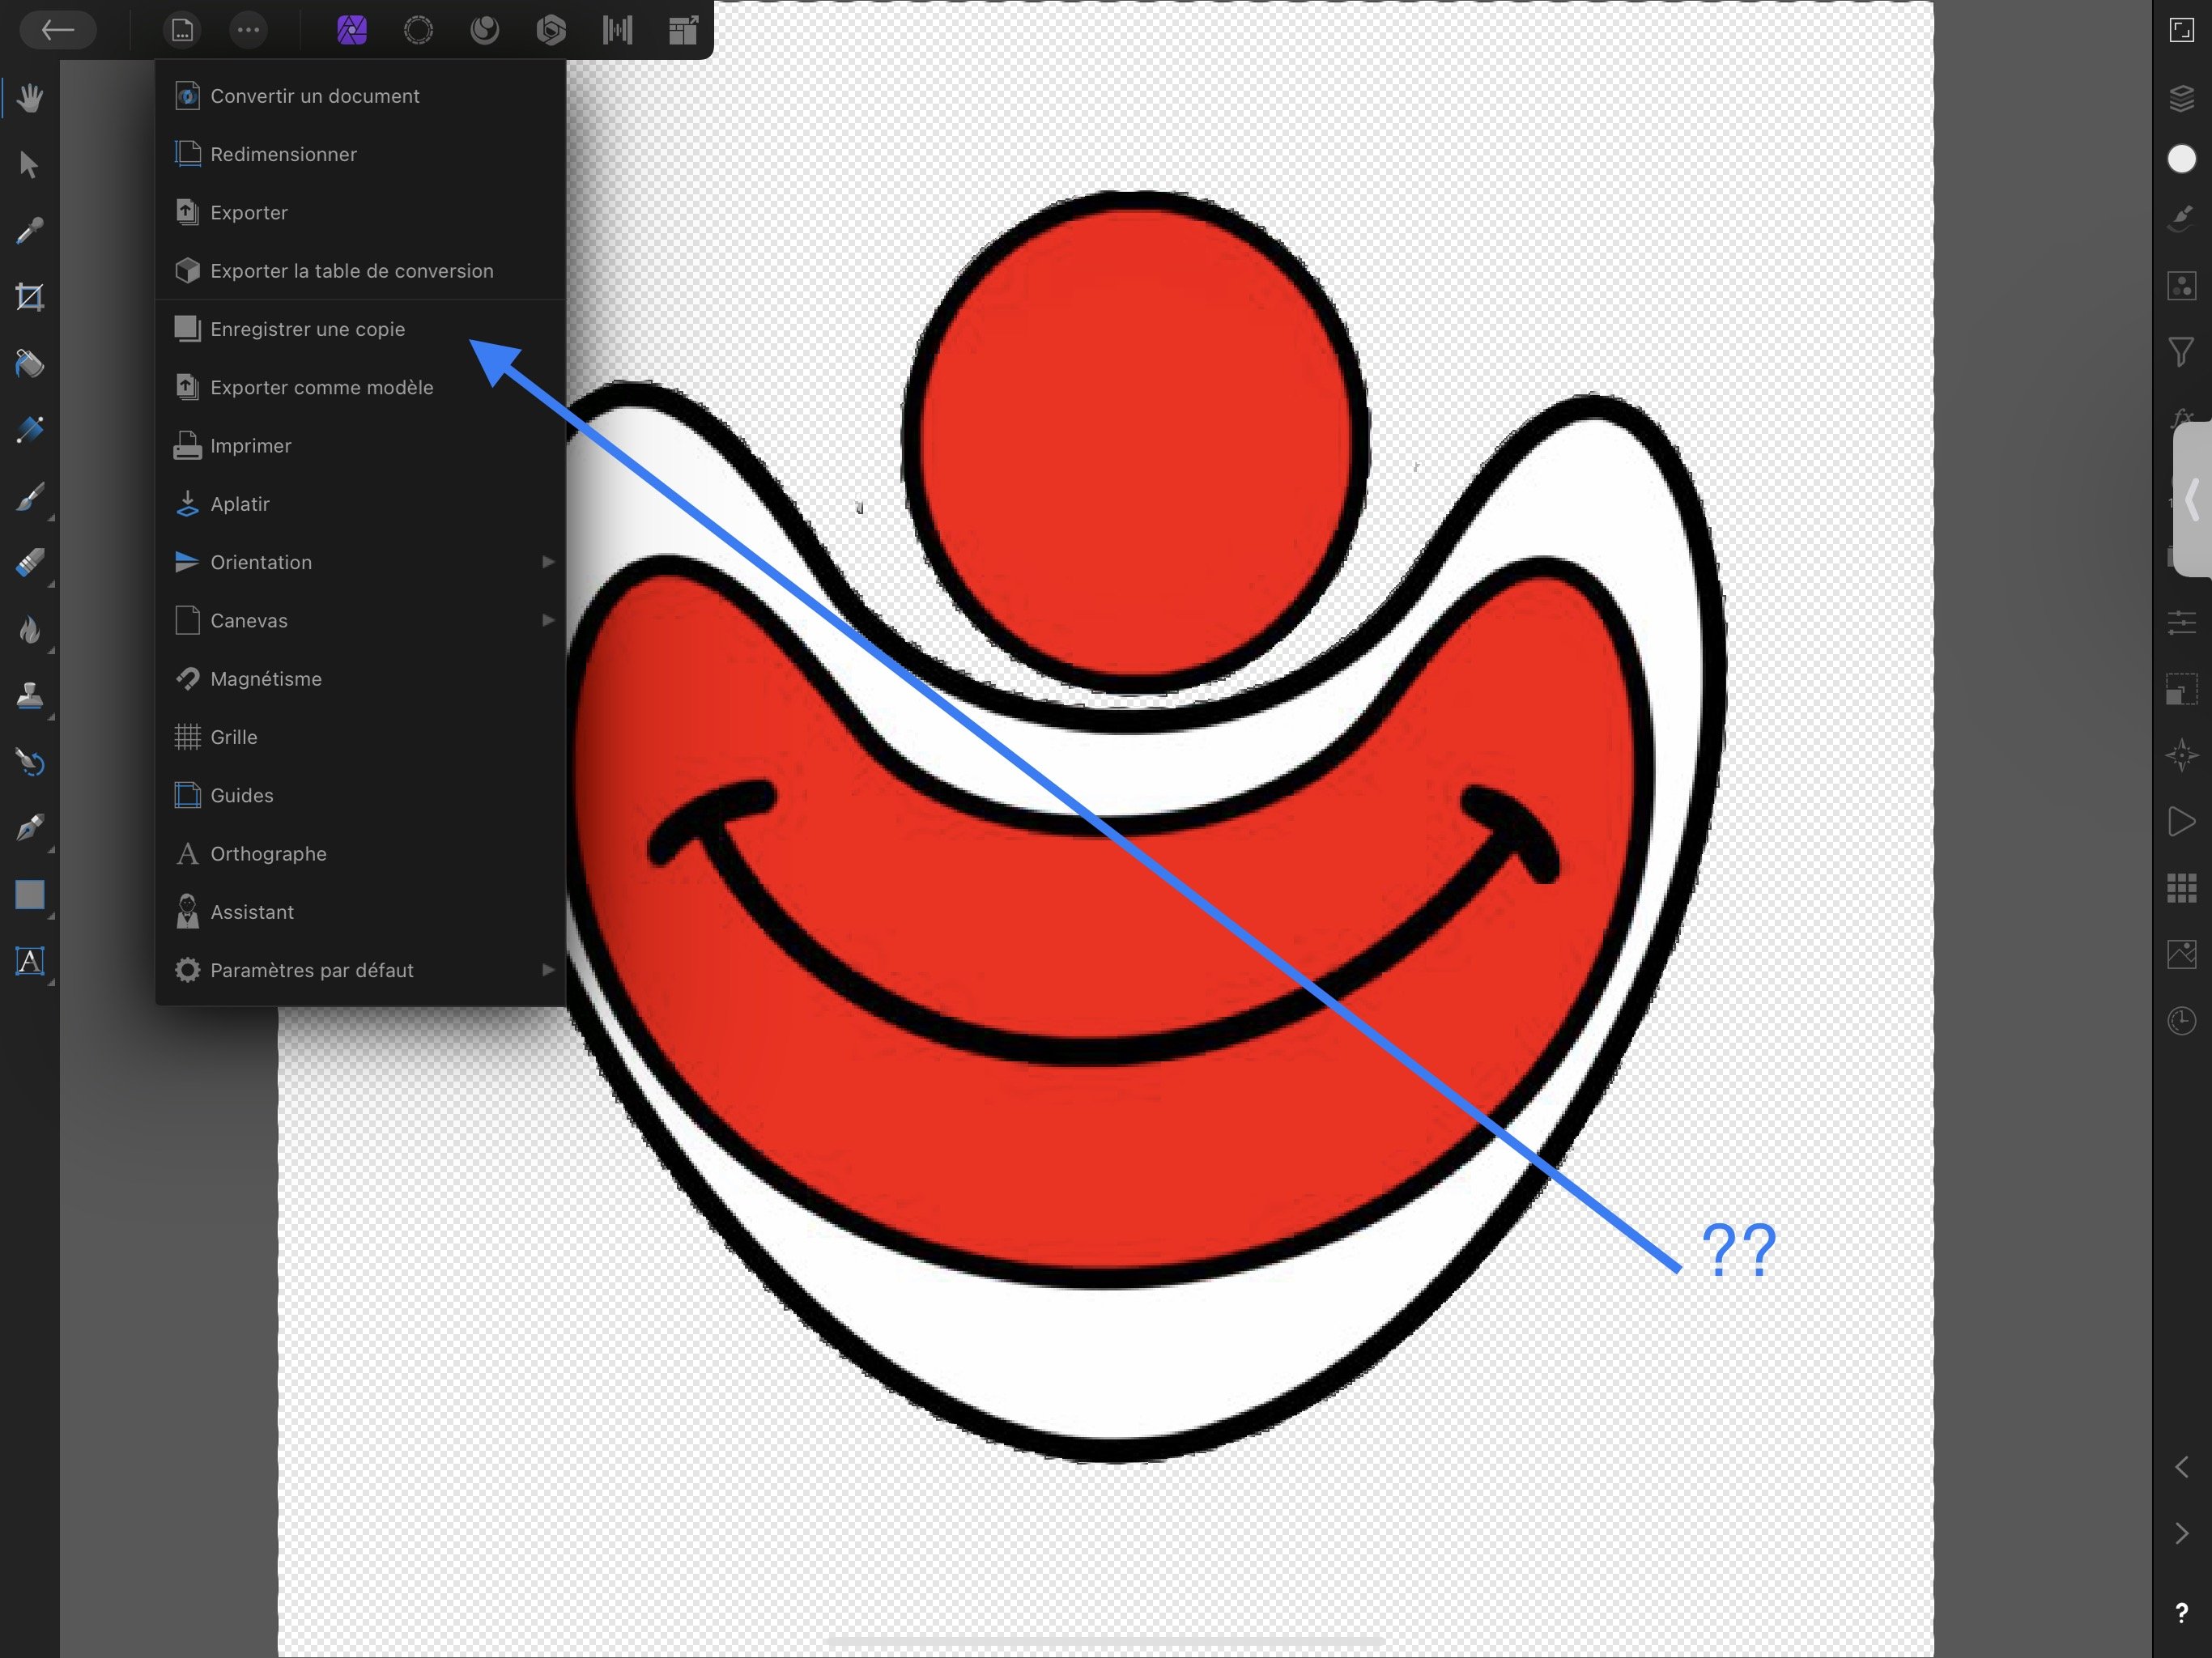Choose Convertir un document

click(361, 96)
